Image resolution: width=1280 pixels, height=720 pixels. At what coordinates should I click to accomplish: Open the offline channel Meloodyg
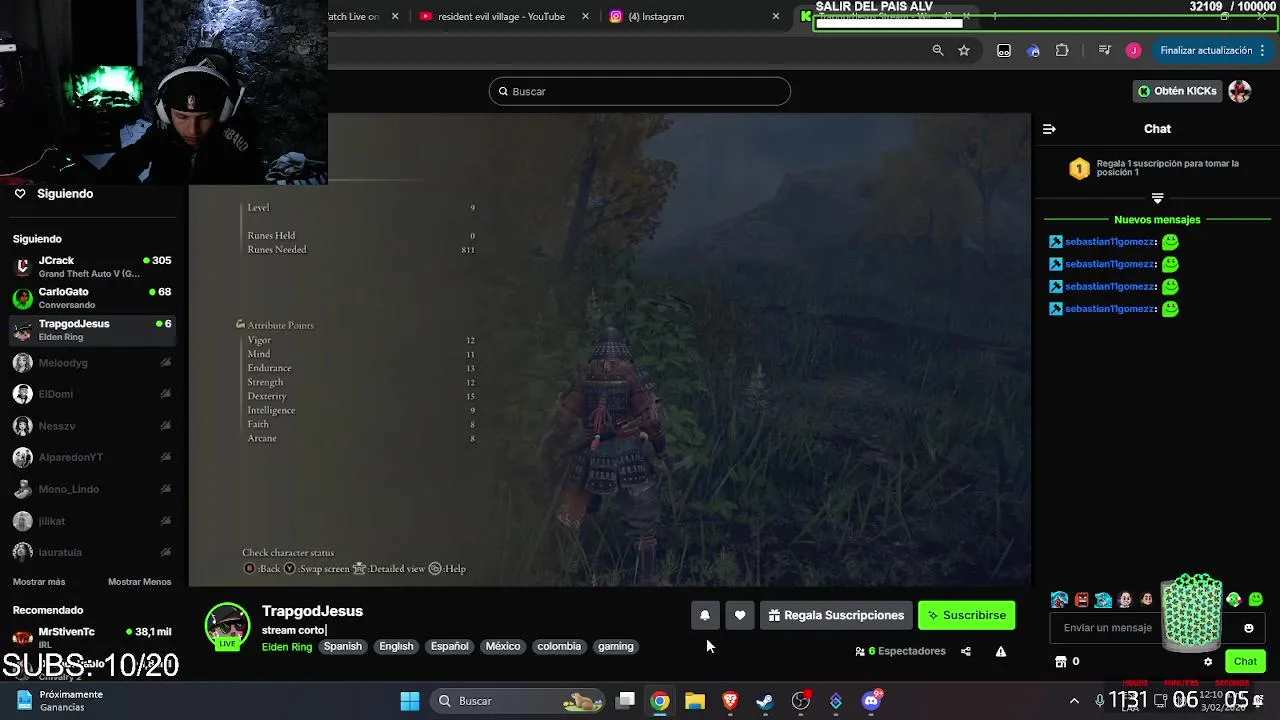[91, 363]
